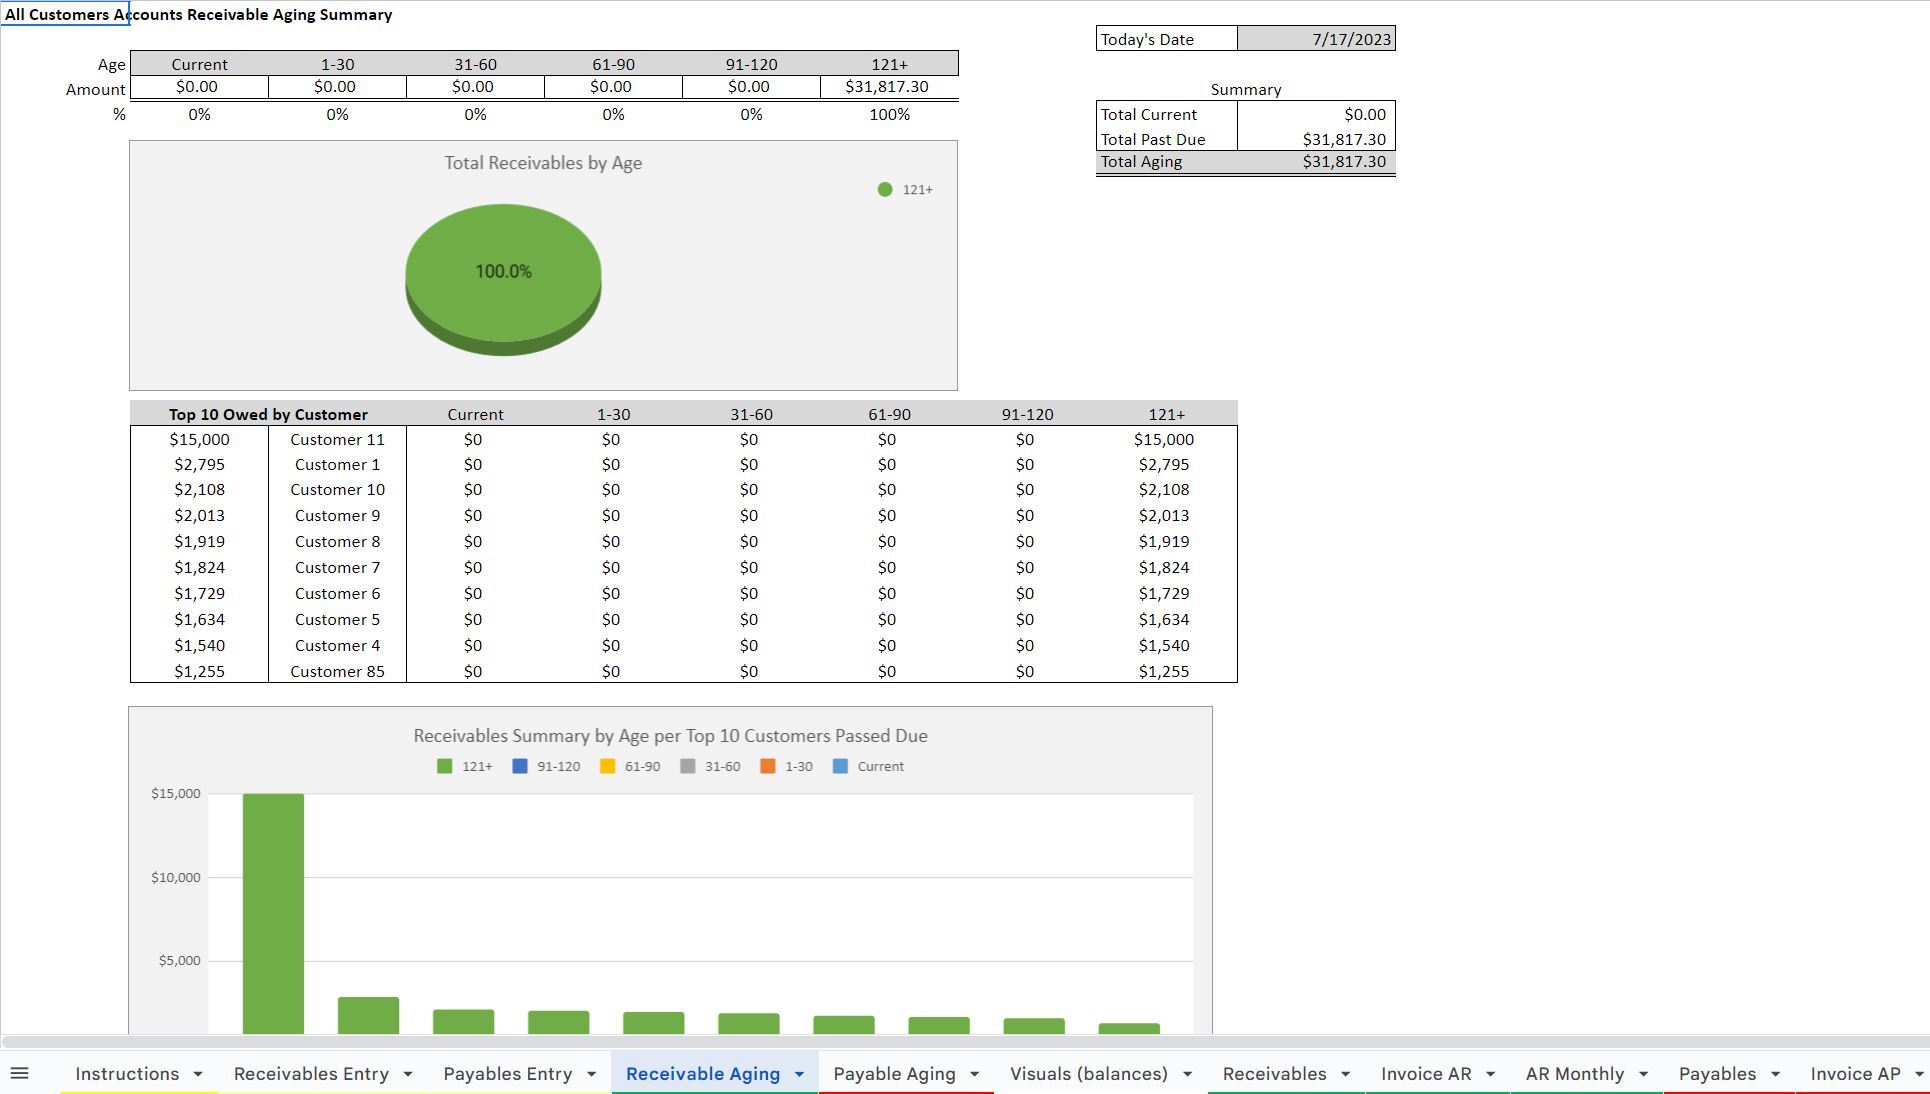Select the Customer 10 cell

click(337, 489)
